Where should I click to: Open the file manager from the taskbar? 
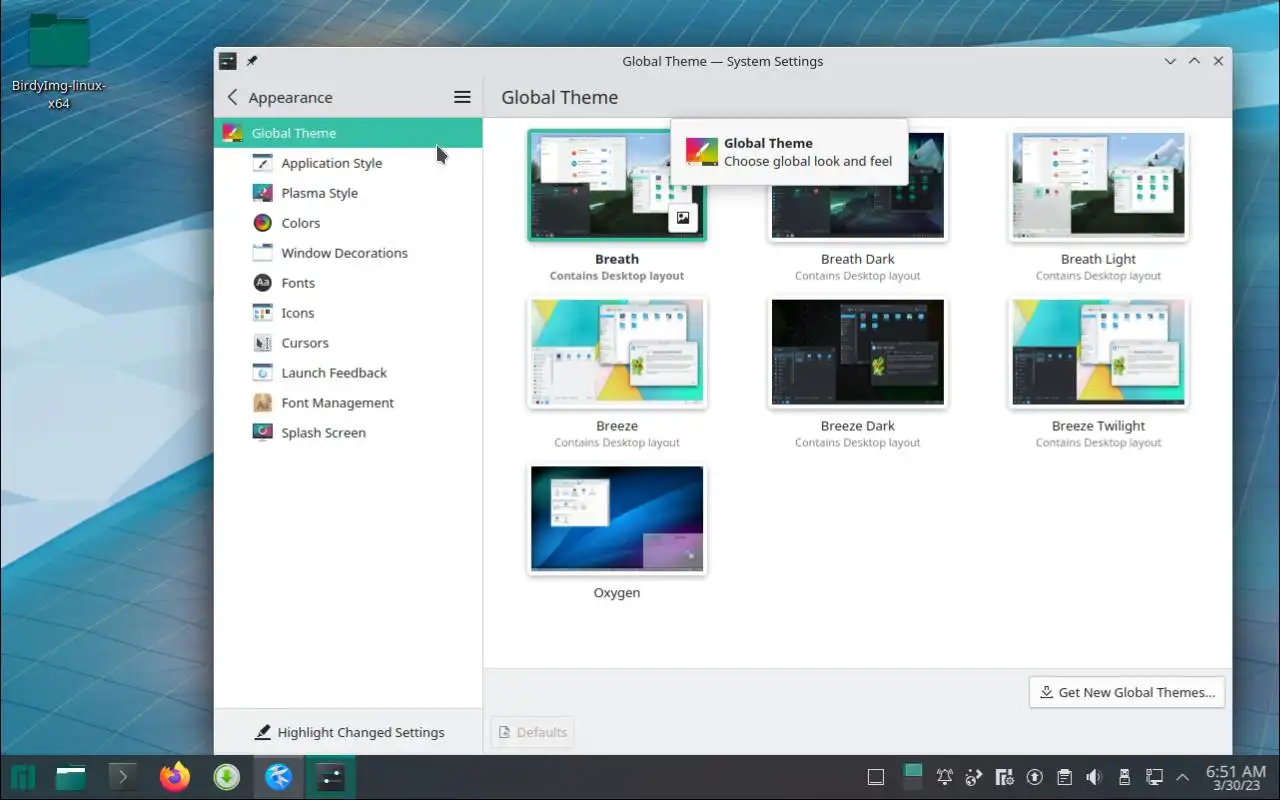click(71, 777)
